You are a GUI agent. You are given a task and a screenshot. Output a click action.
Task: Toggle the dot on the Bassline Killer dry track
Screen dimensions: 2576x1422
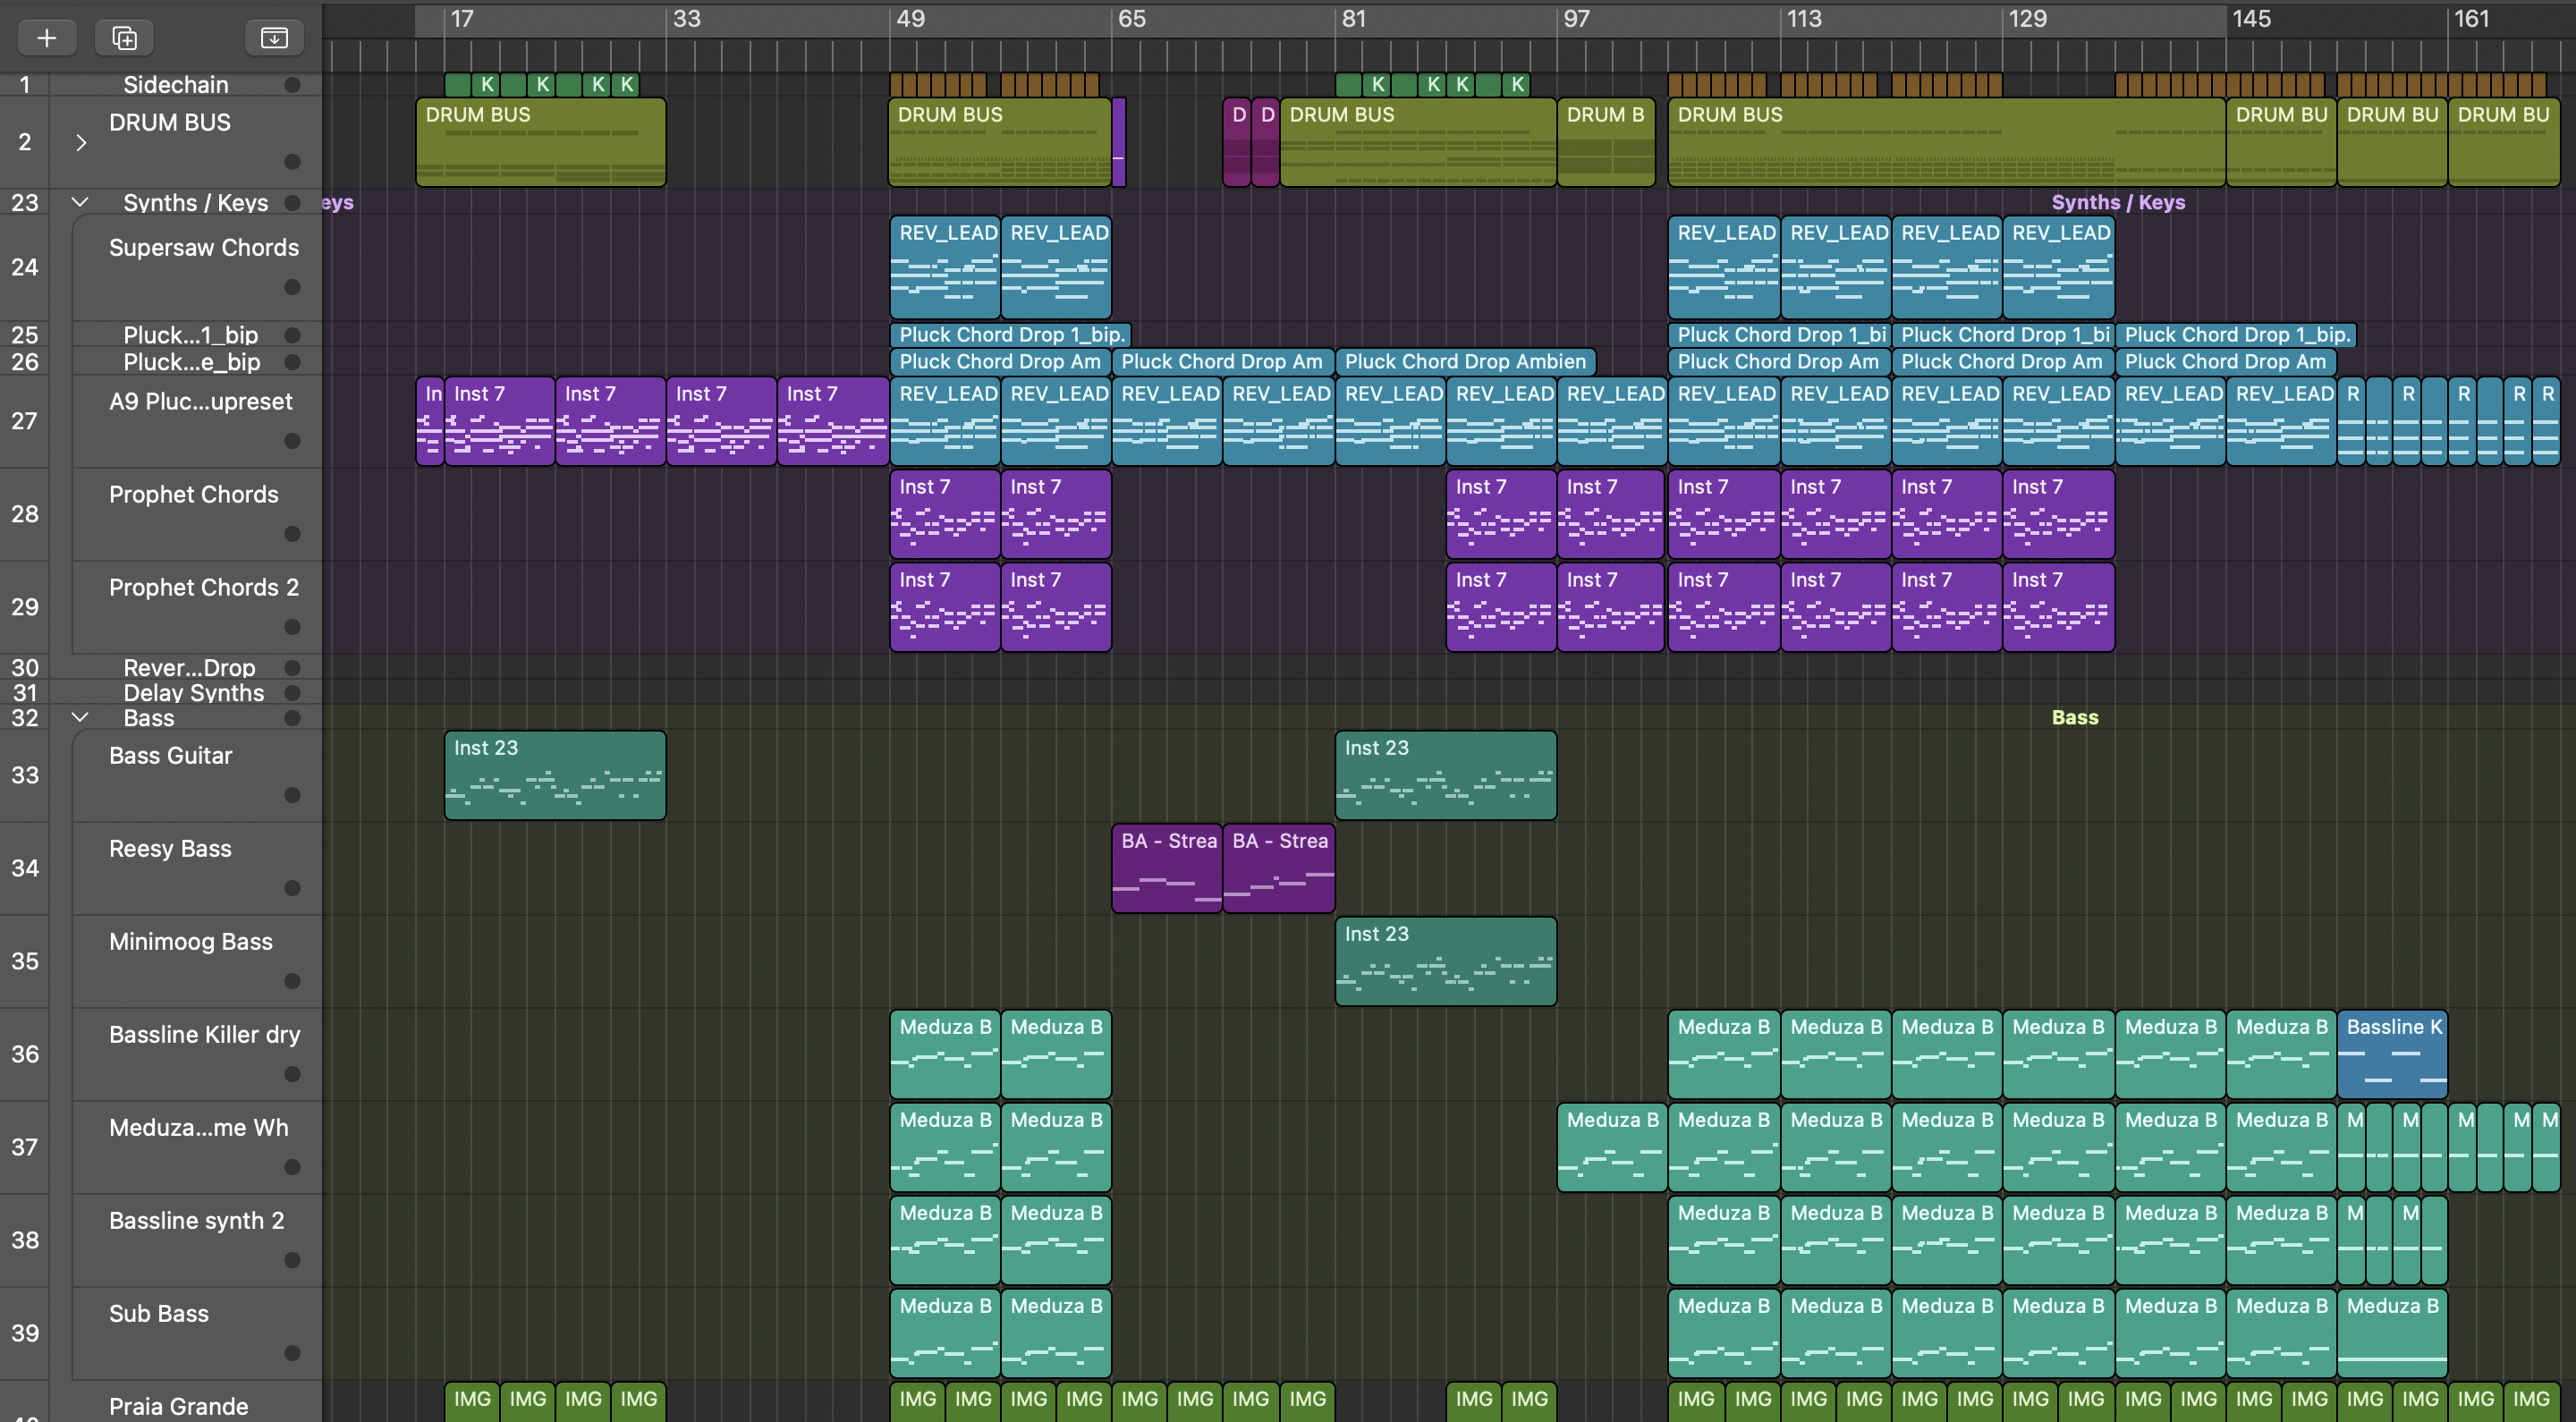pos(292,1074)
